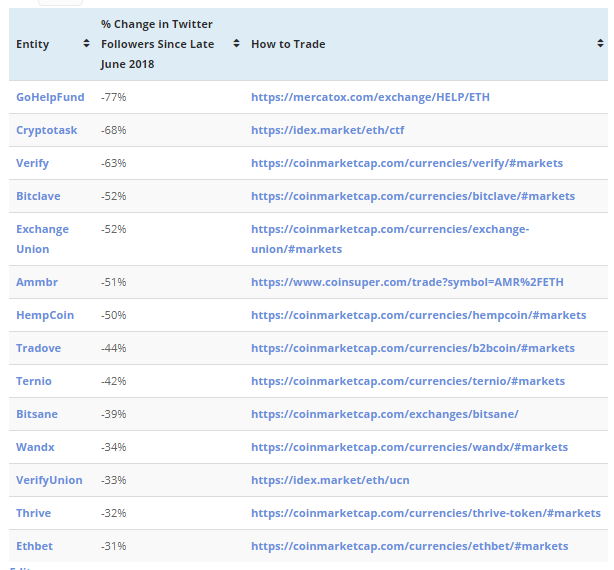Select the -52% cell for Bitclave
This screenshot has width=614, height=570.
click(x=114, y=196)
